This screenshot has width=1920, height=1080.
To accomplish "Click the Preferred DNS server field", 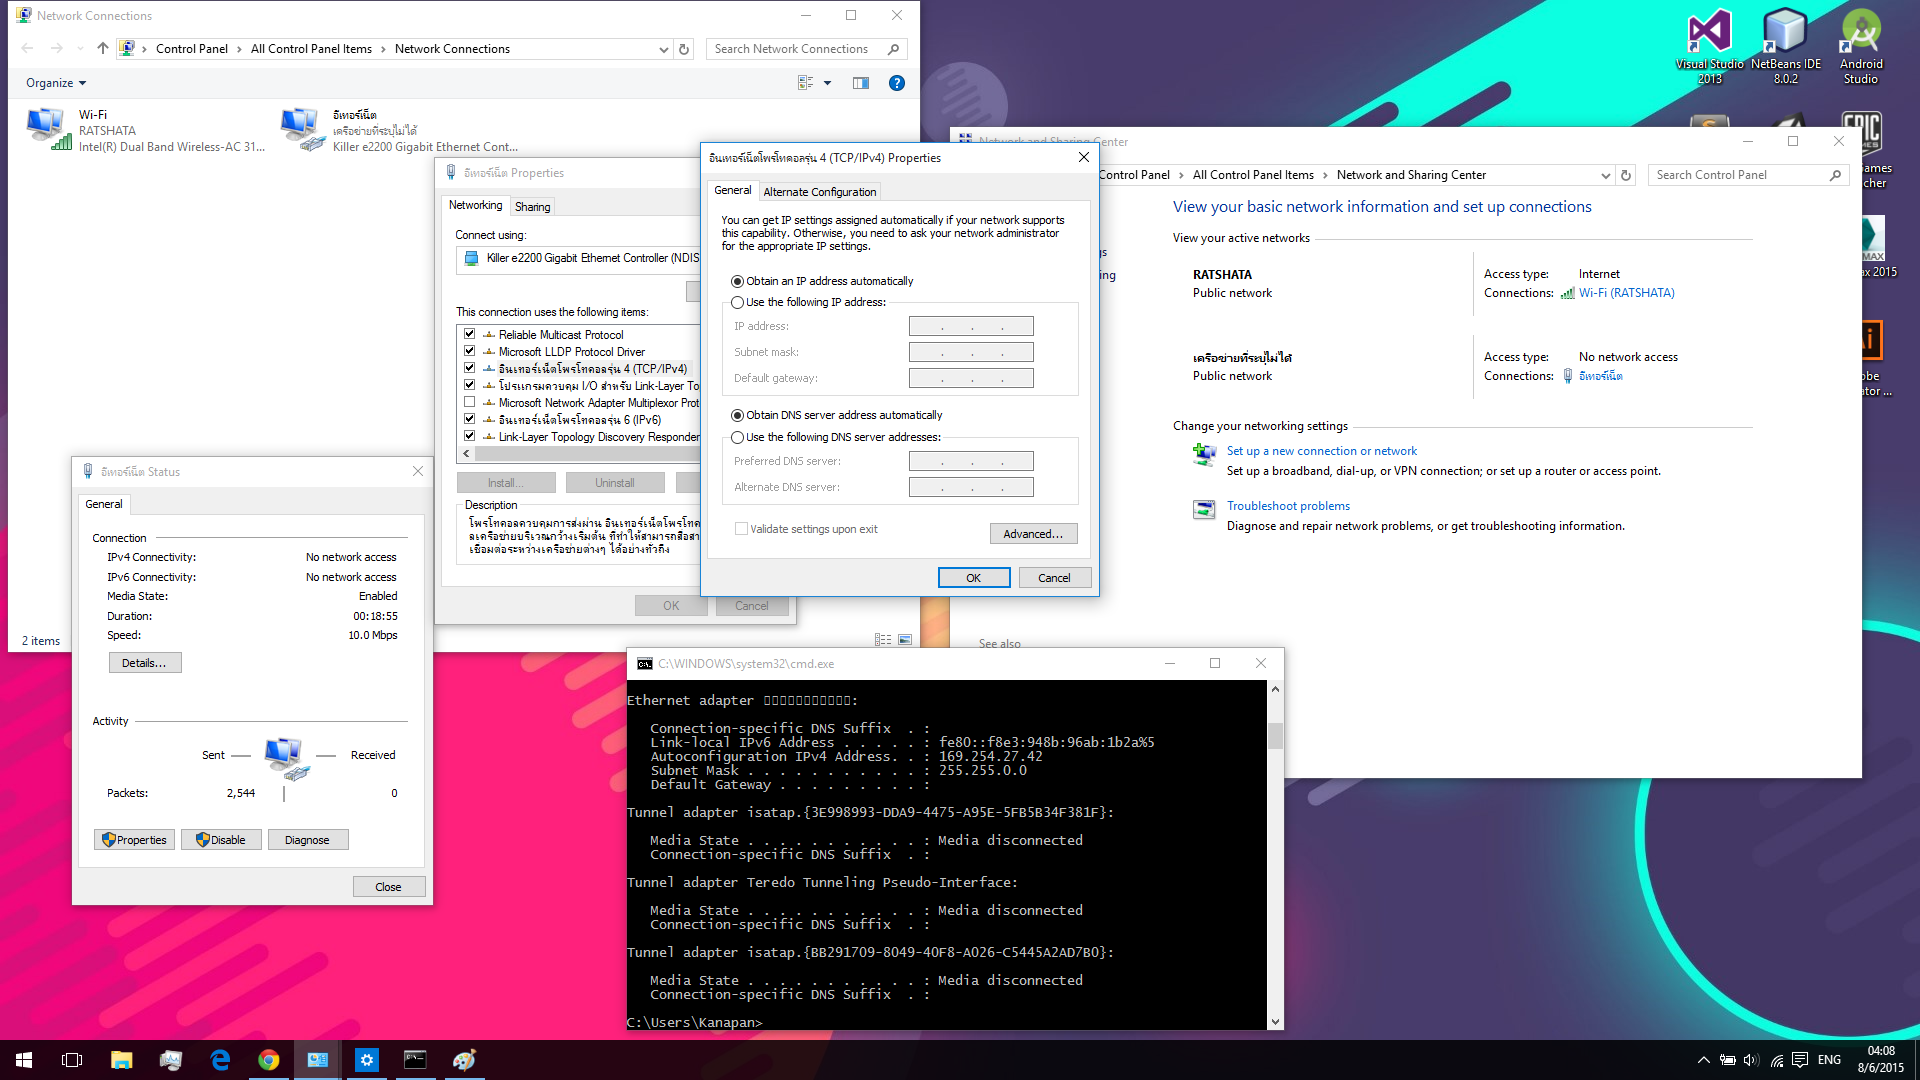I will point(970,461).
